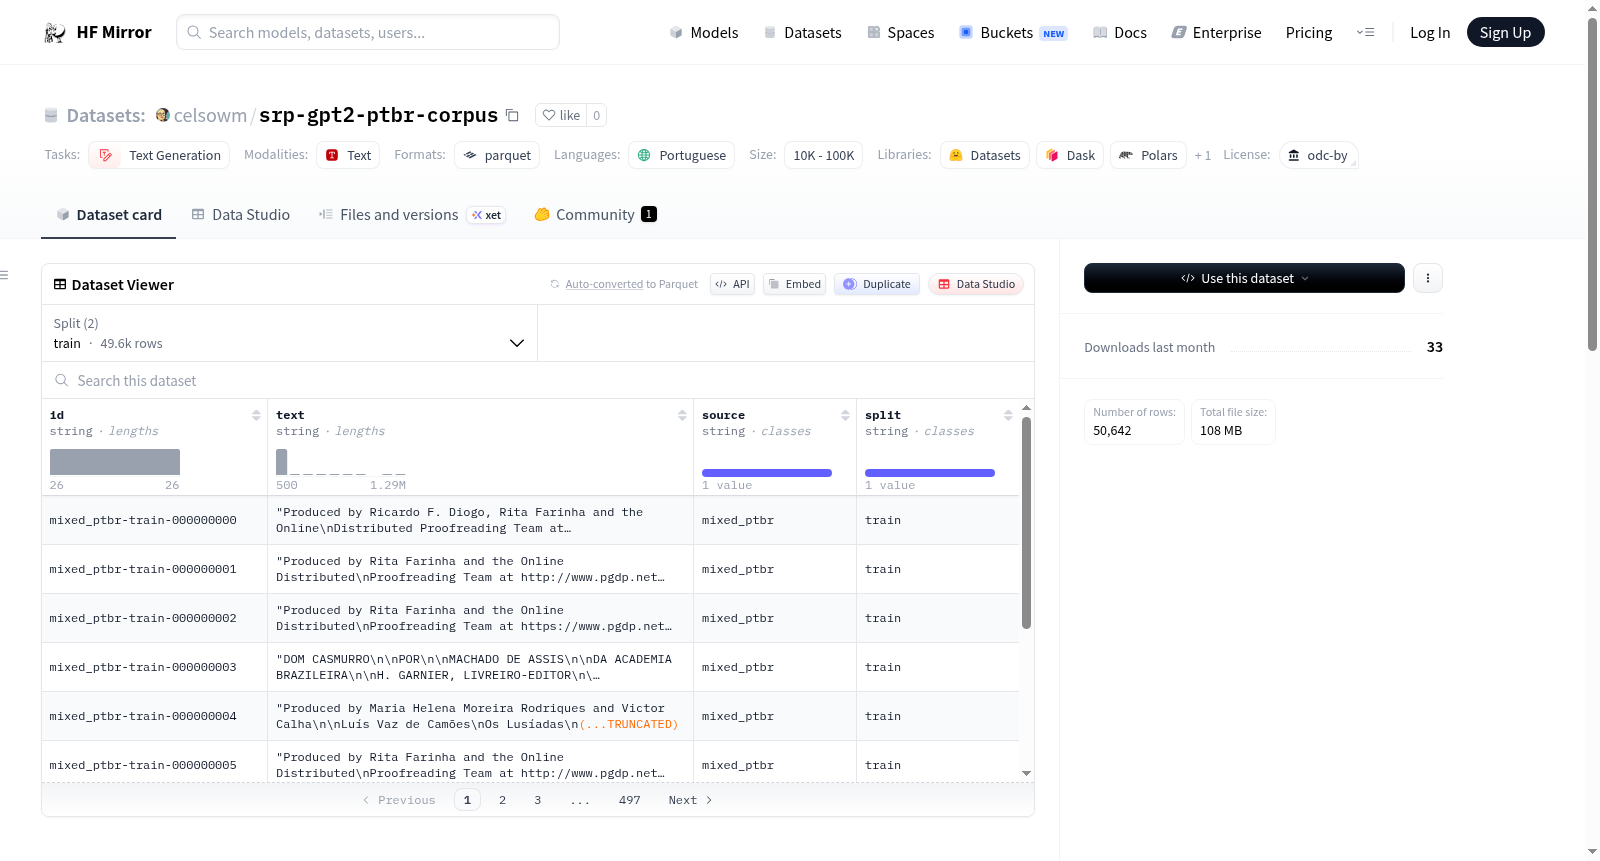Image resolution: width=1600 pixels, height=861 pixels.
Task: Click table scroll down arrow
Action: [x=1026, y=773]
